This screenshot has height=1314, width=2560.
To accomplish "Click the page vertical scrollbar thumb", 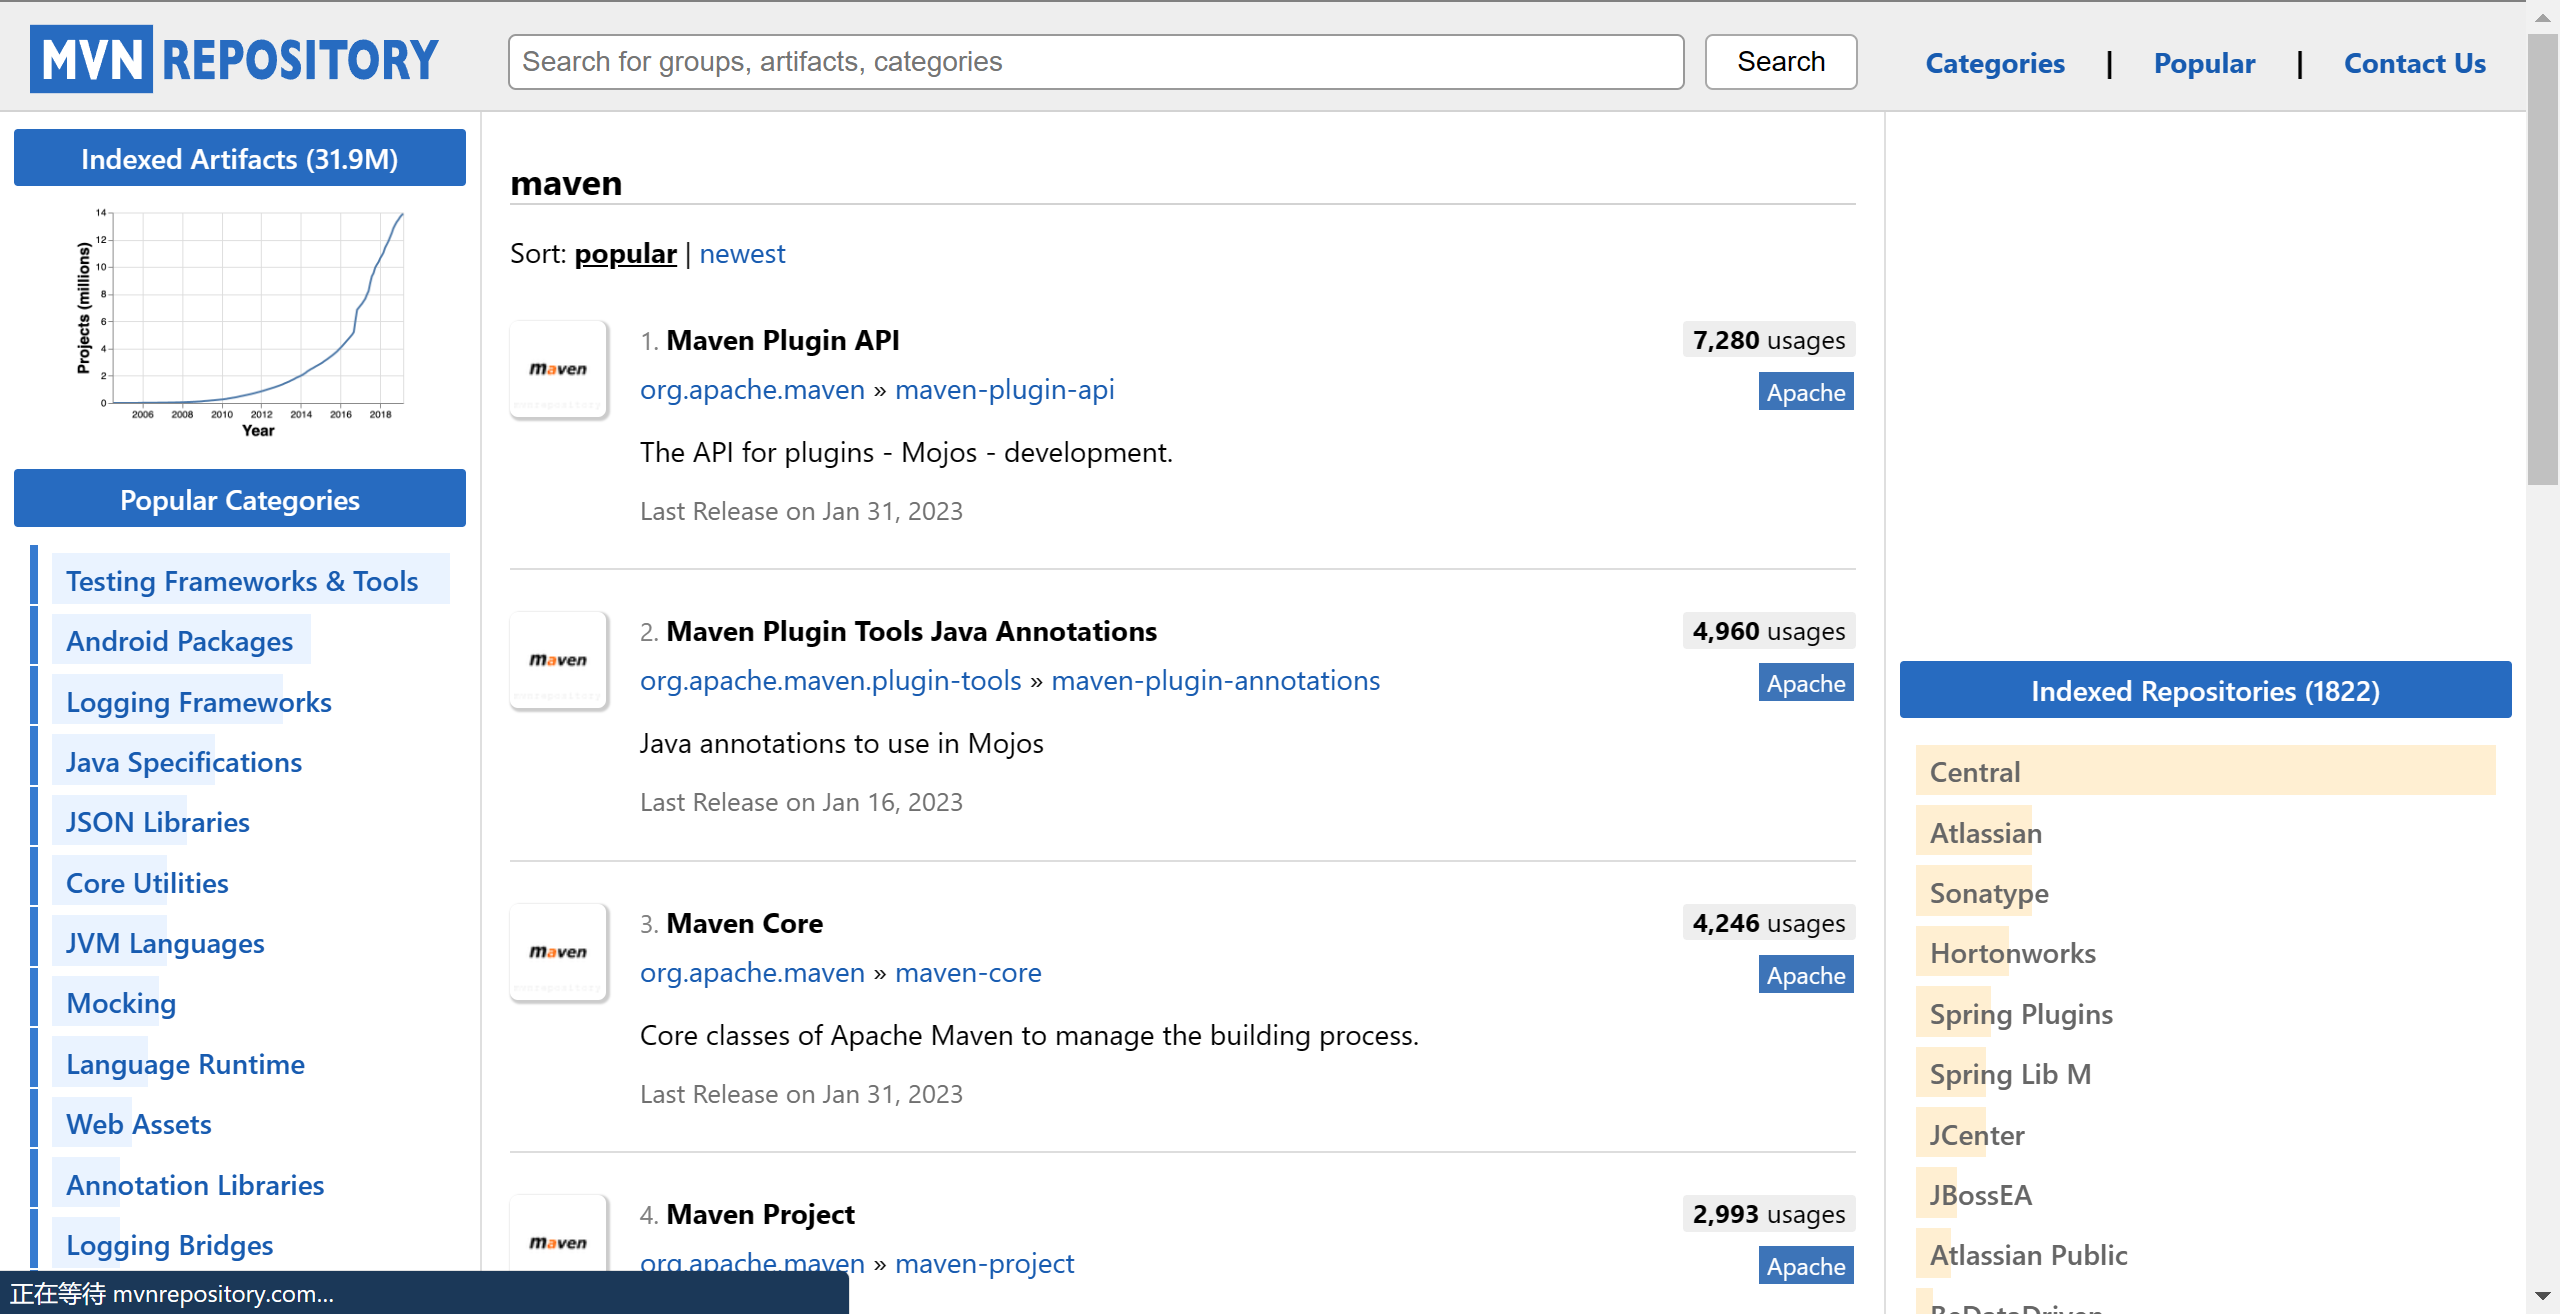I will click(2543, 260).
